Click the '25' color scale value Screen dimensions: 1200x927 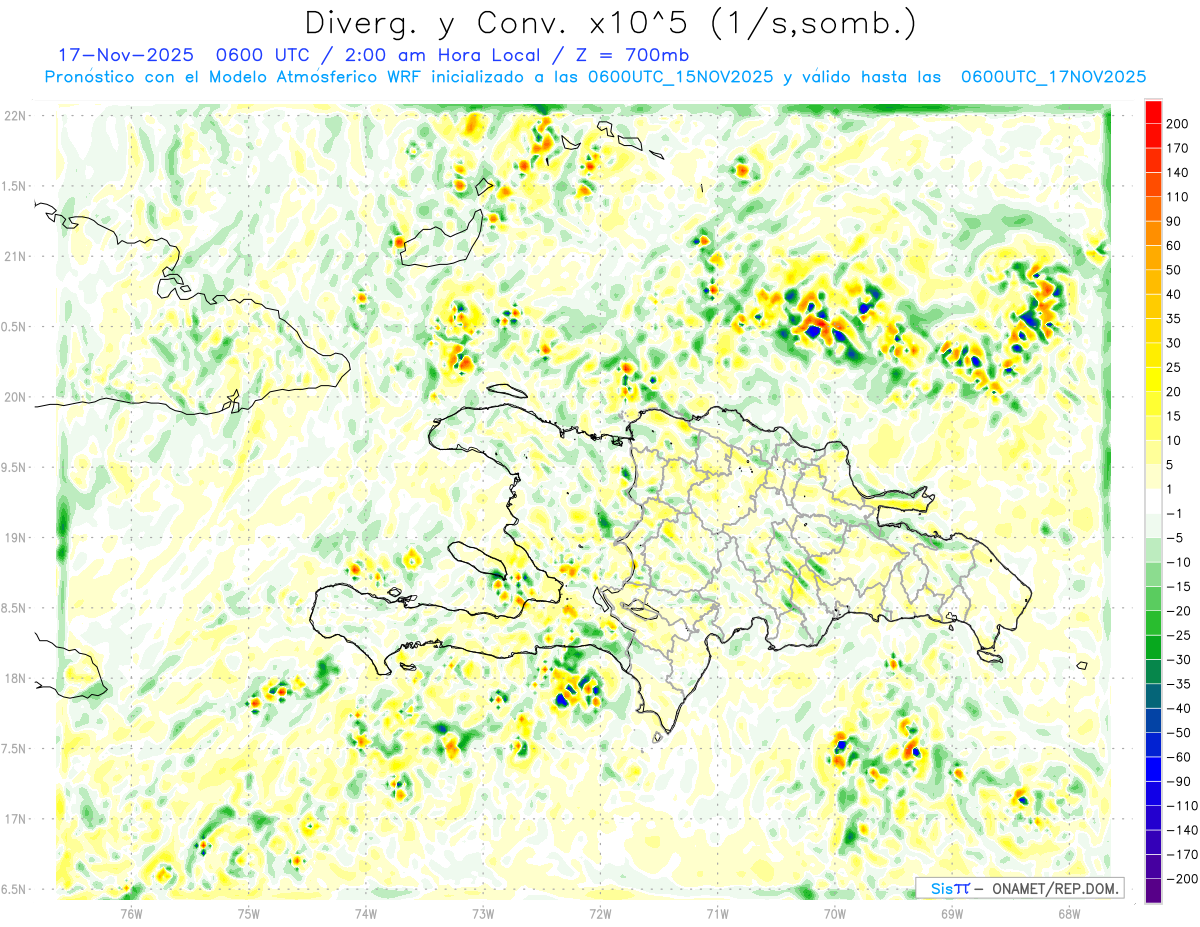[1174, 367]
